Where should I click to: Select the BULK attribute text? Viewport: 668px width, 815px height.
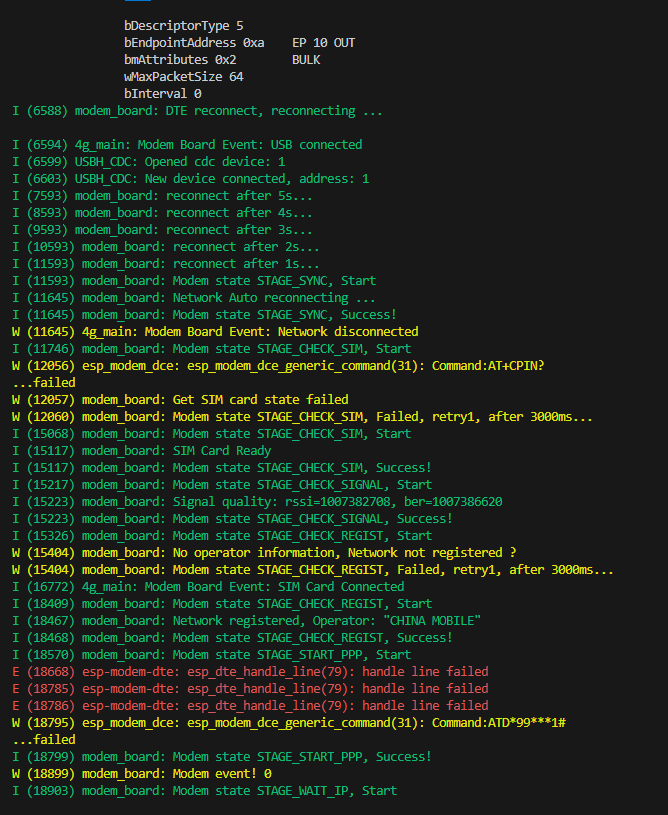point(309,60)
